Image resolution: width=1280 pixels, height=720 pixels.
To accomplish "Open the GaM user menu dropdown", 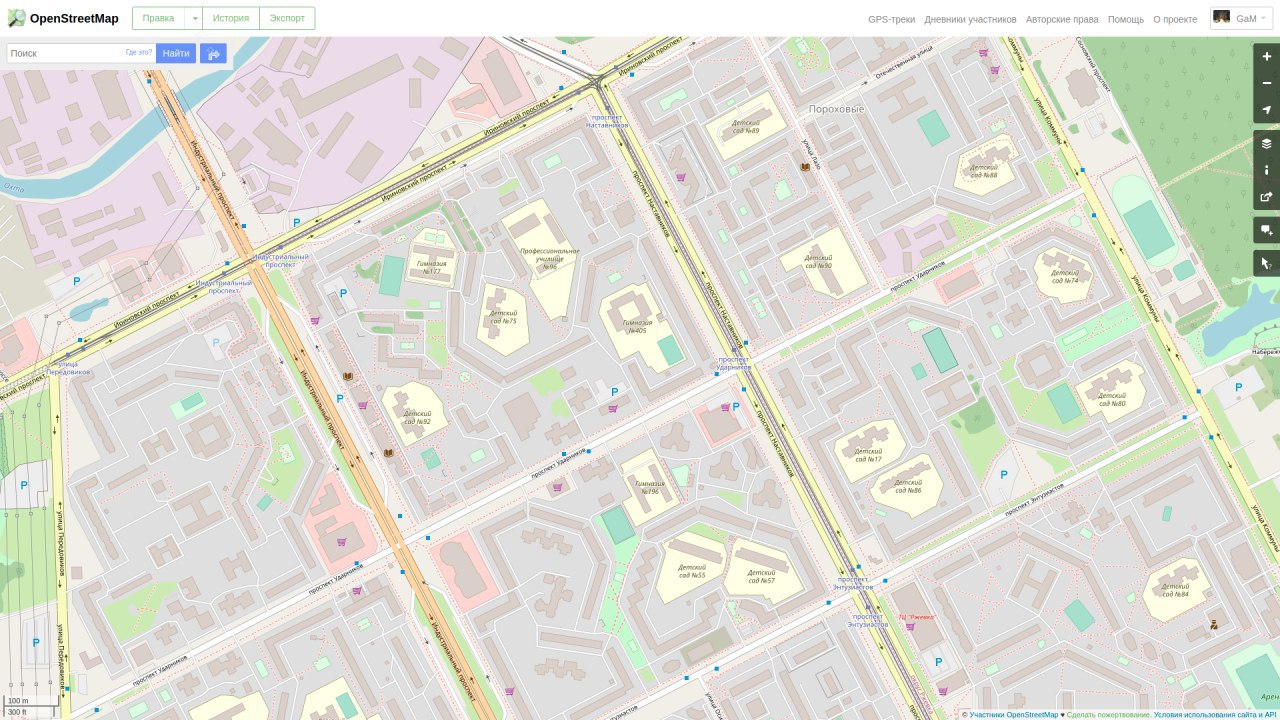I will click(1241, 18).
